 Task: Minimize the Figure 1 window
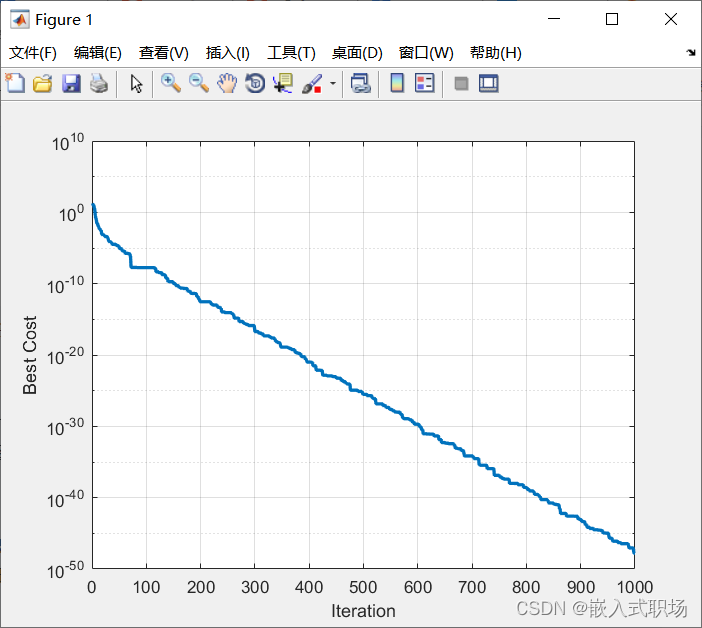coord(554,19)
